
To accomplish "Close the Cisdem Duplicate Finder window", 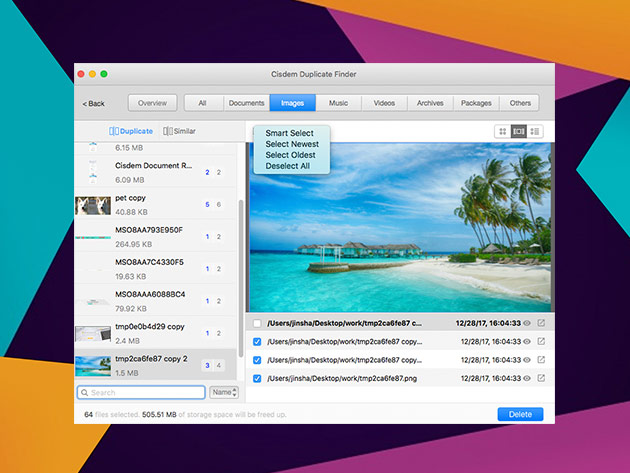I will [x=81, y=74].
